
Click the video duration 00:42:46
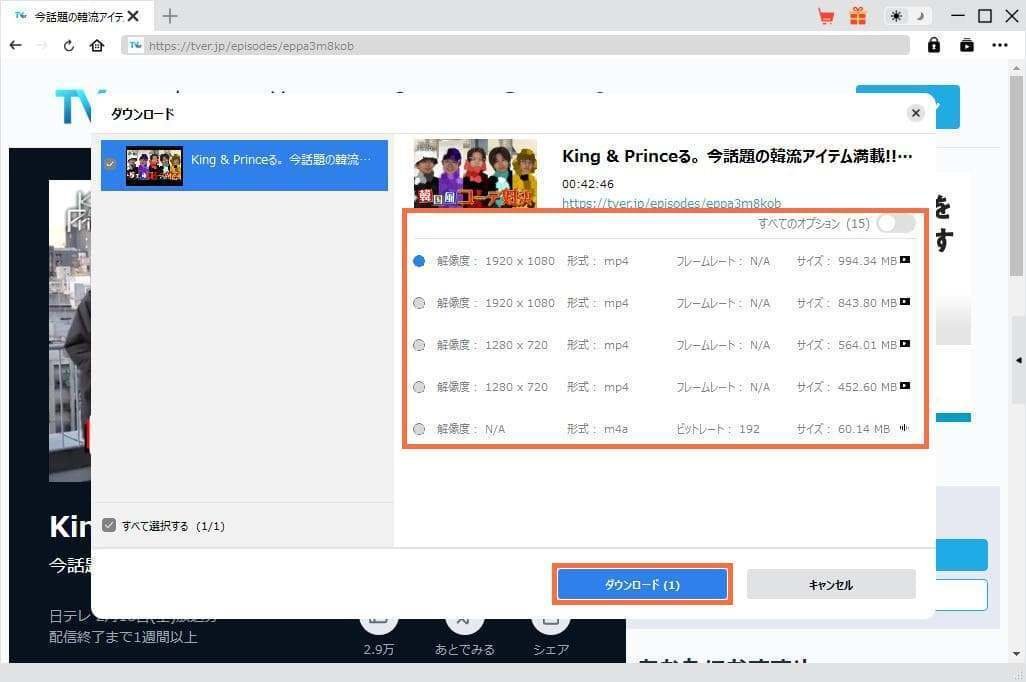coord(588,184)
